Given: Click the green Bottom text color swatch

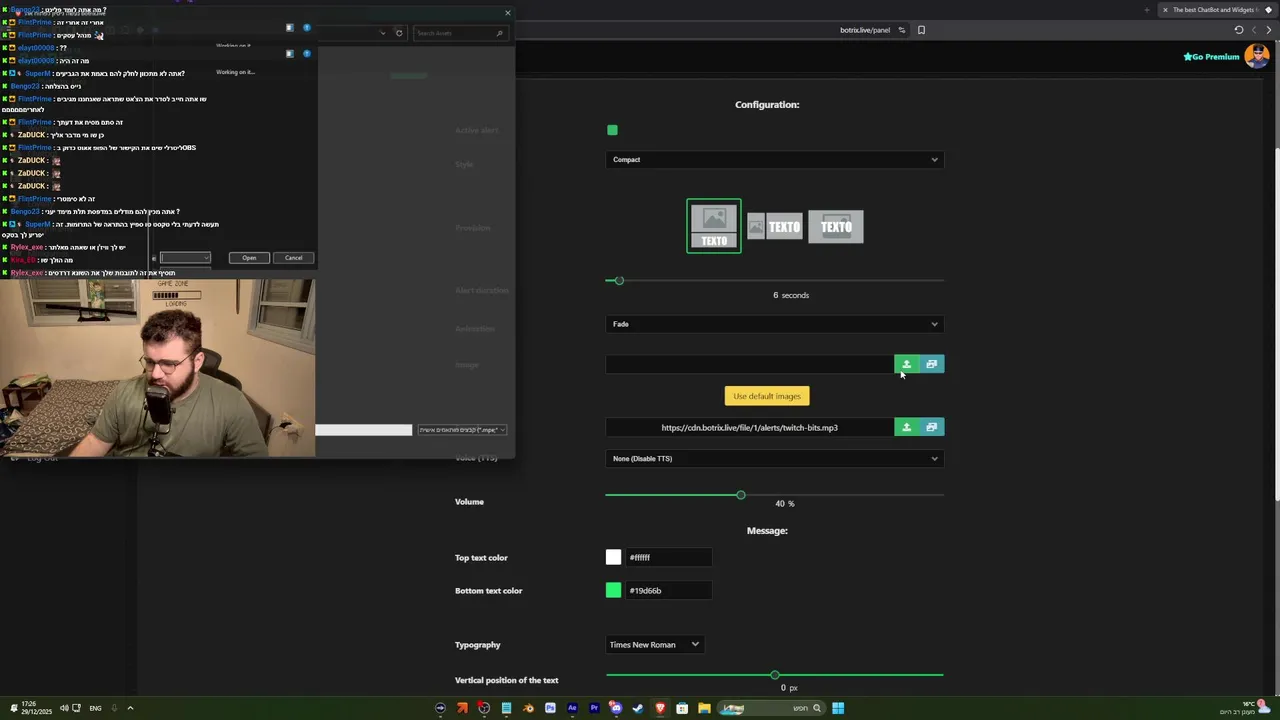Looking at the screenshot, I should point(613,590).
